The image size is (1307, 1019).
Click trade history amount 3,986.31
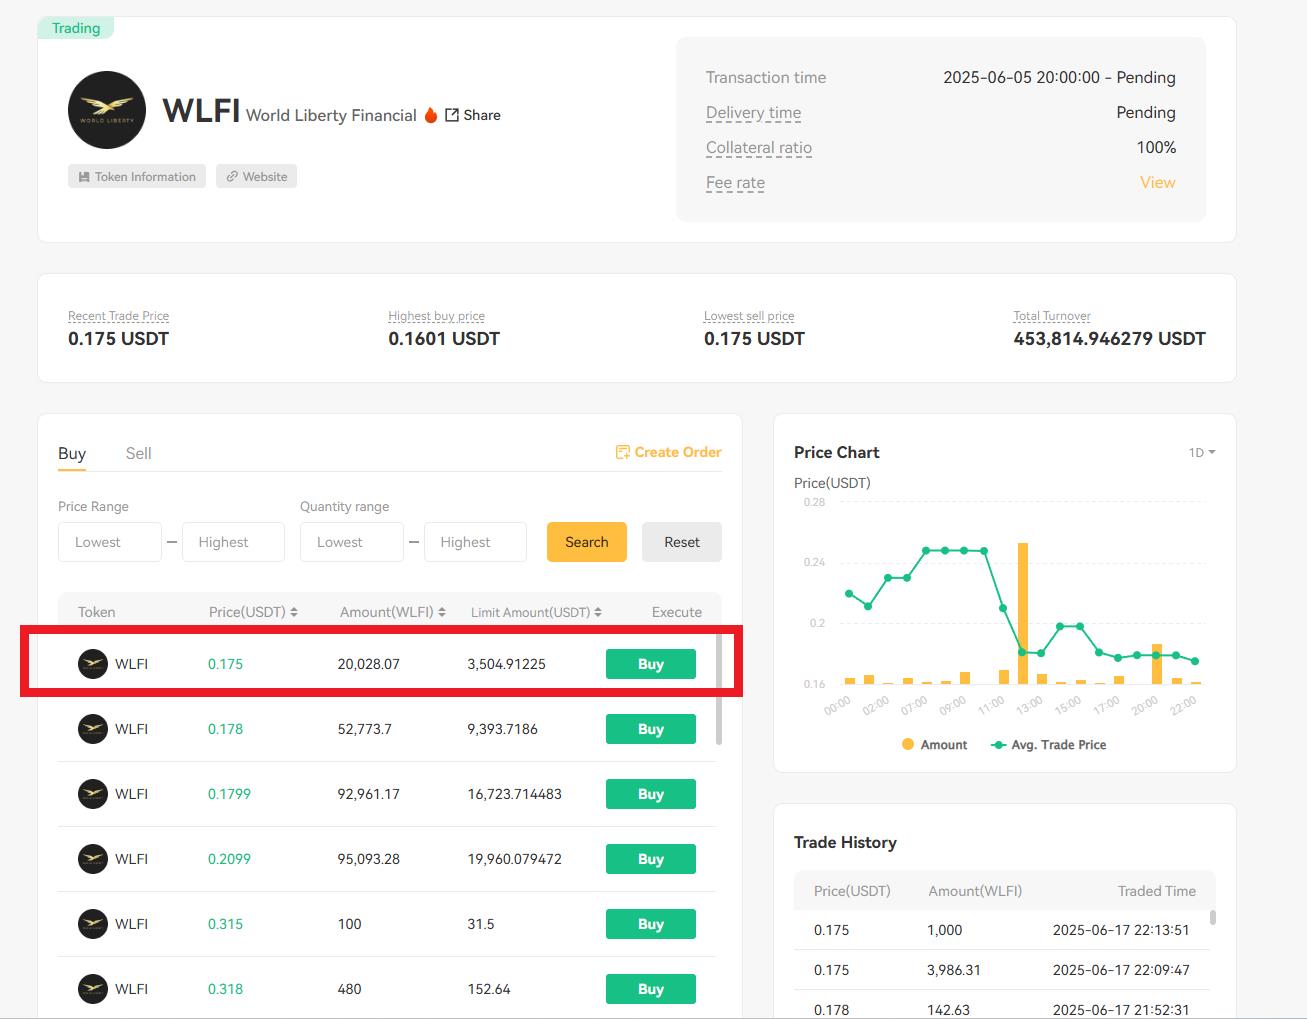[x=954, y=970]
